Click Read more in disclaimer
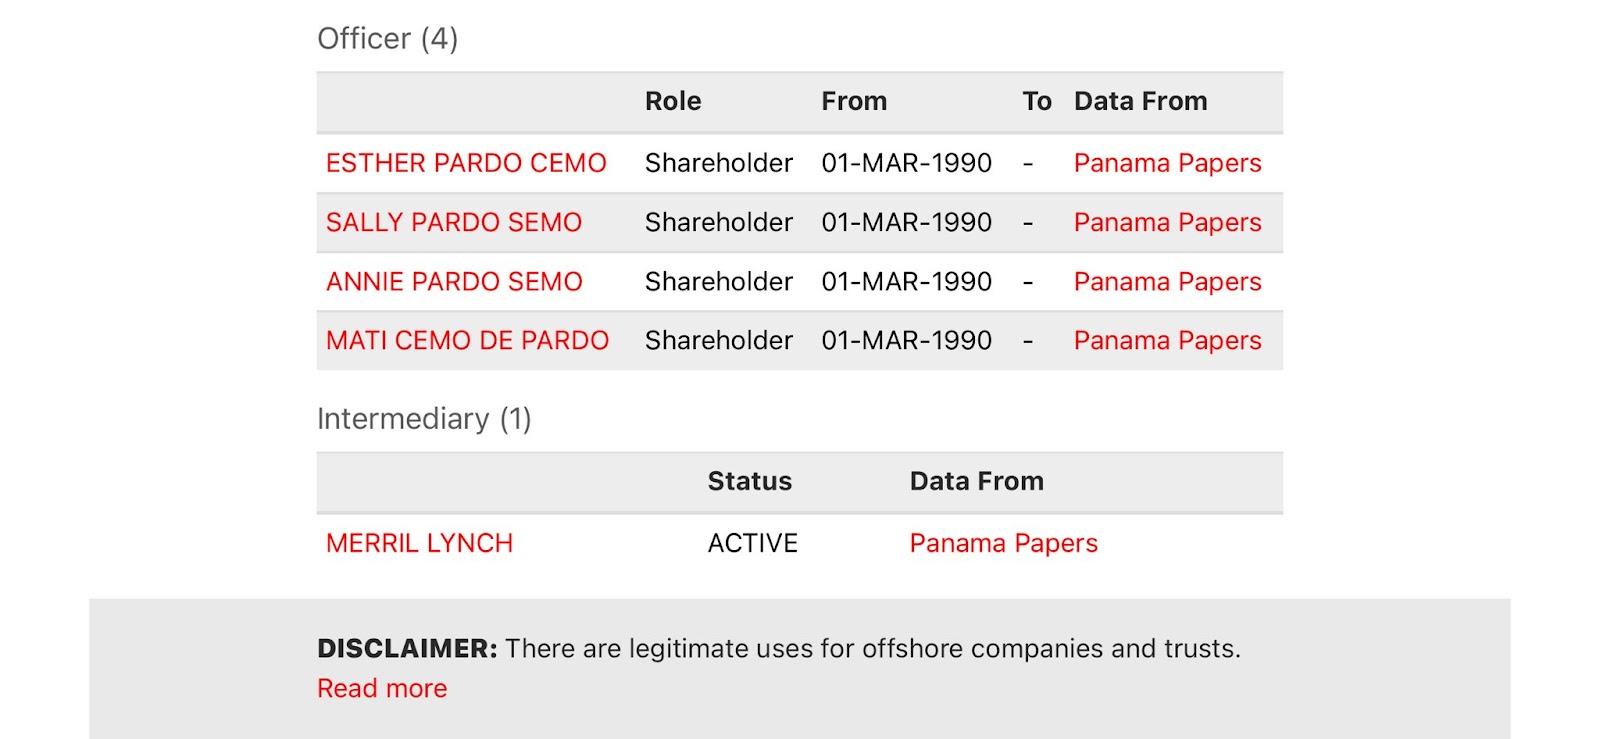 tap(382, 688)
